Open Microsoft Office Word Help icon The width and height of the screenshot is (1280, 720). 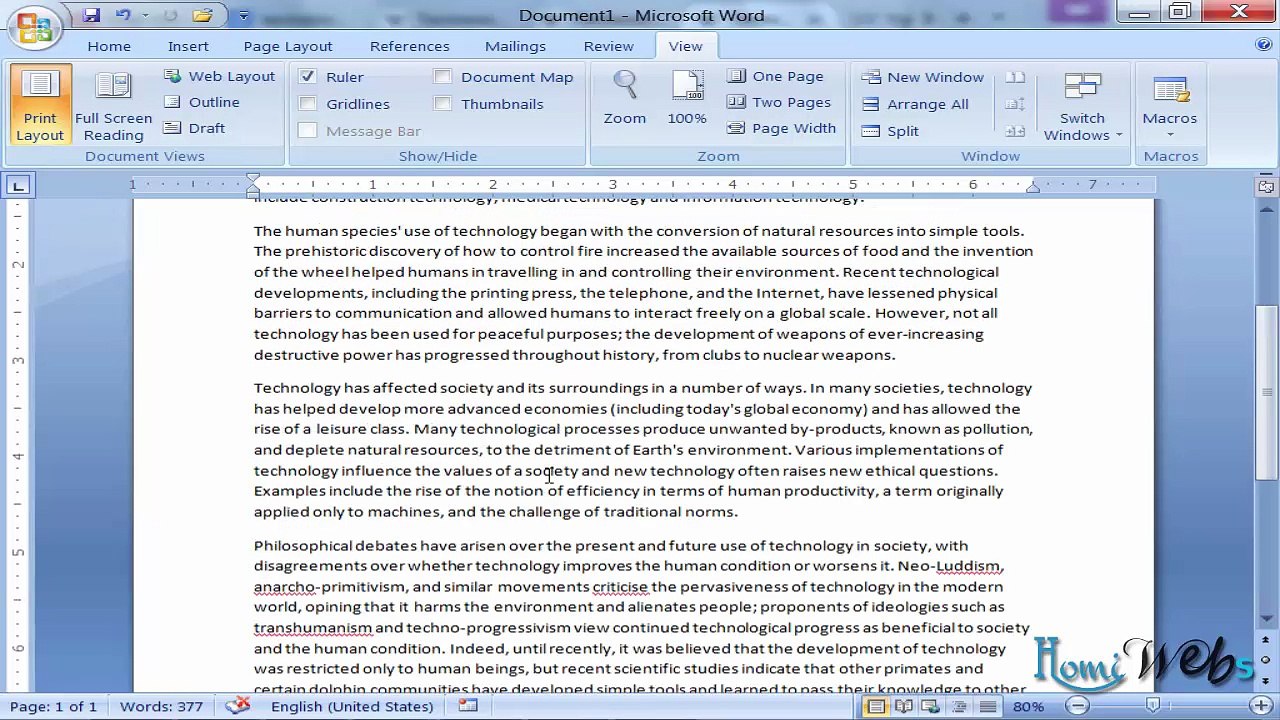pos(1264,45)
